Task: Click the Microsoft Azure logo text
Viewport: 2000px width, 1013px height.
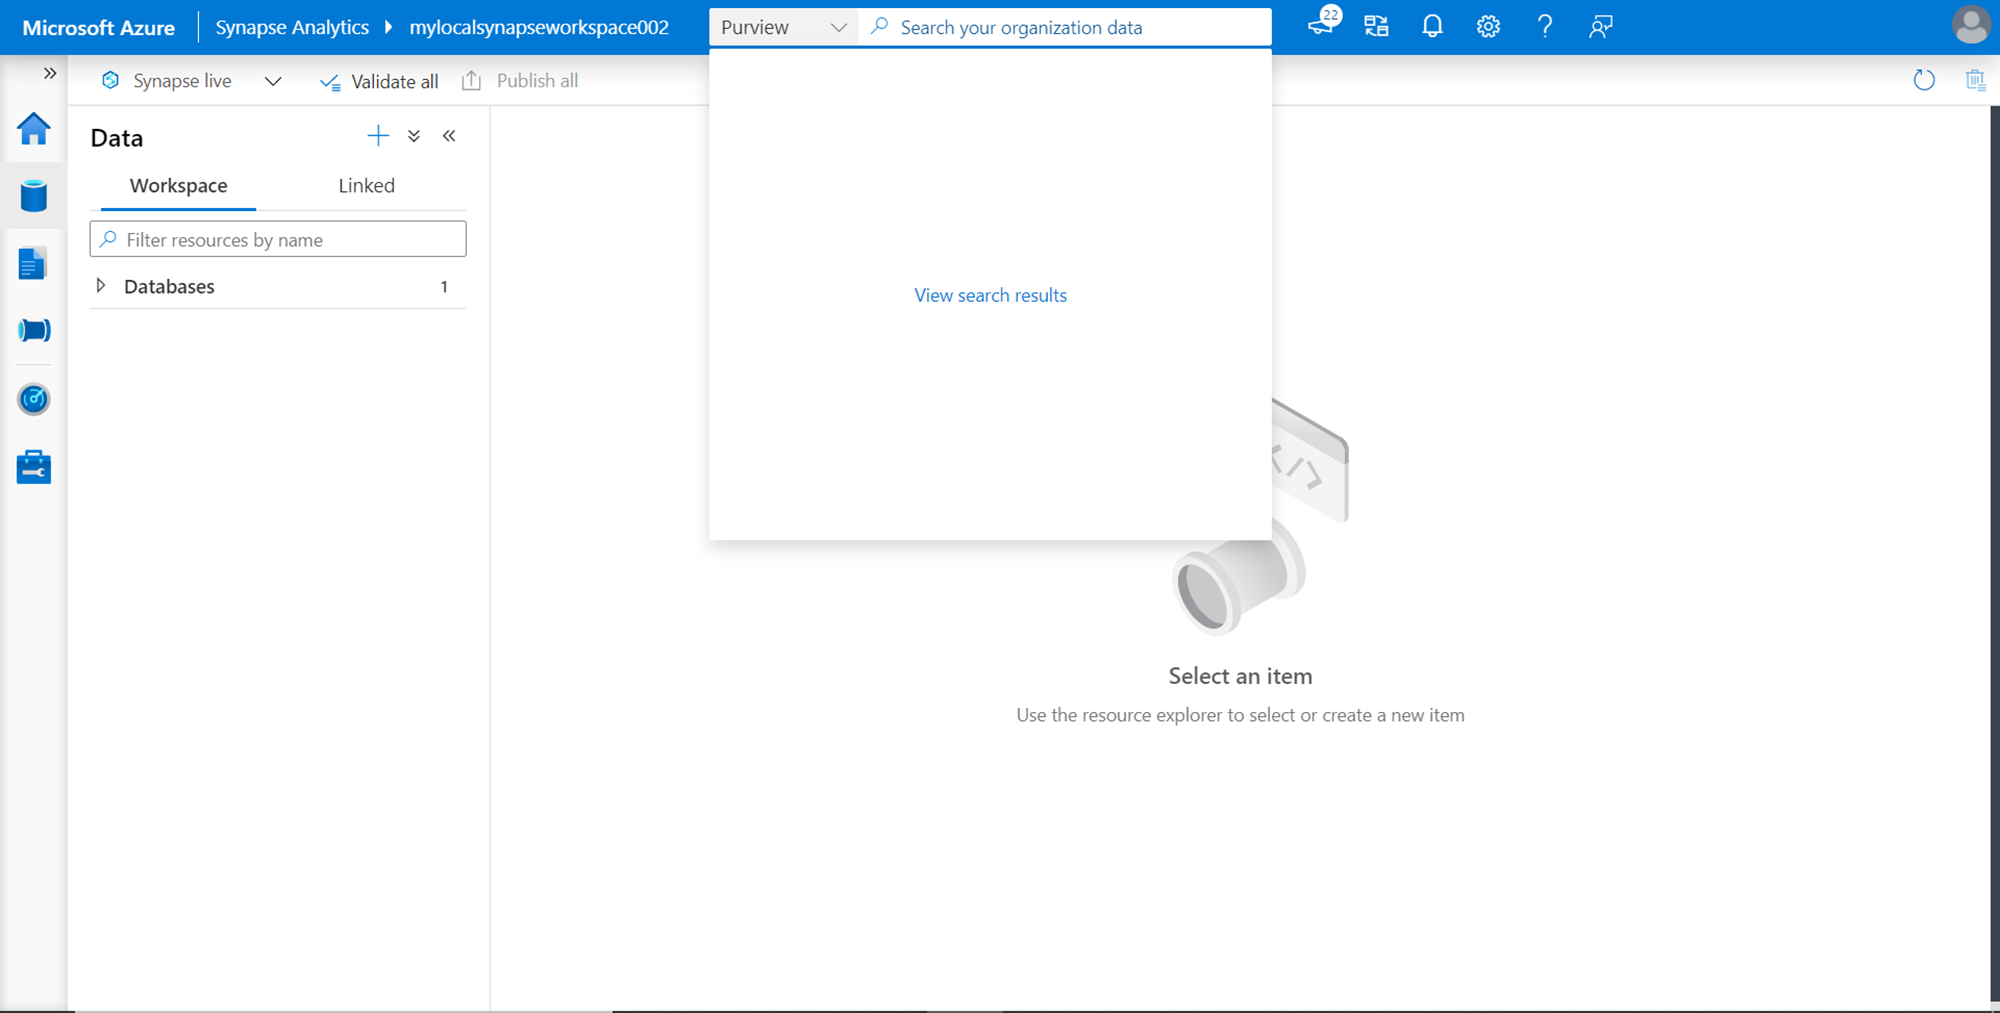Action: tap(99, 28)
